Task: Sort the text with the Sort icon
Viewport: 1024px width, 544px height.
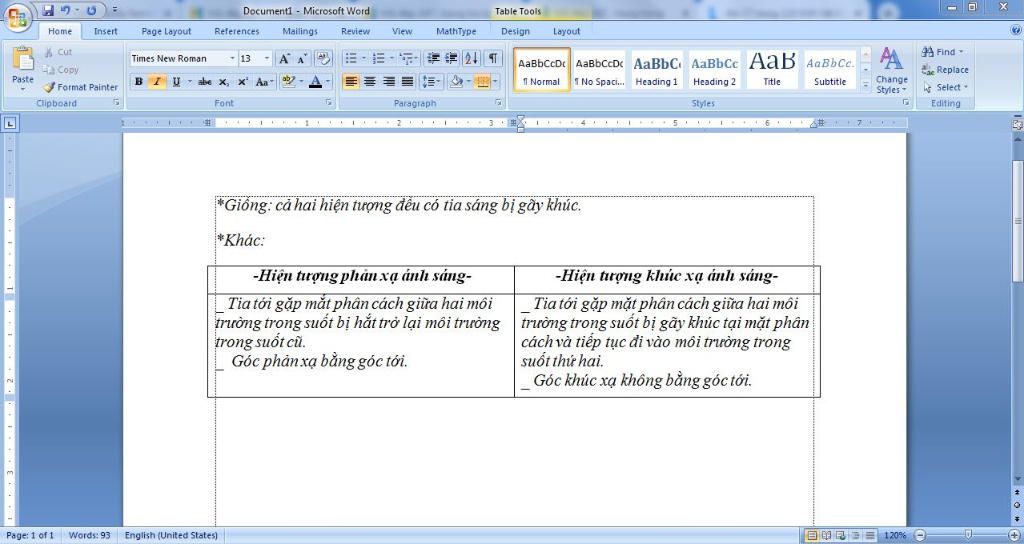Action: pos(471,59)
